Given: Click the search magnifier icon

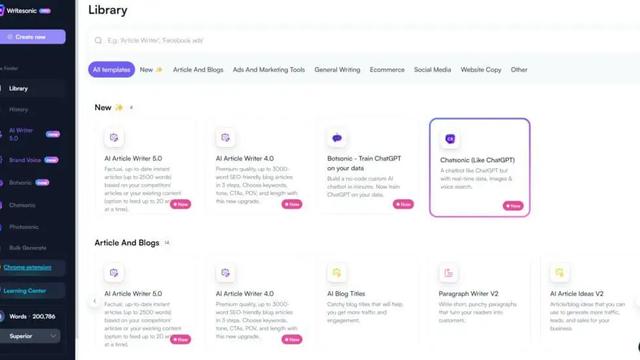Looking at the screenshot, I should coord(98,40).
